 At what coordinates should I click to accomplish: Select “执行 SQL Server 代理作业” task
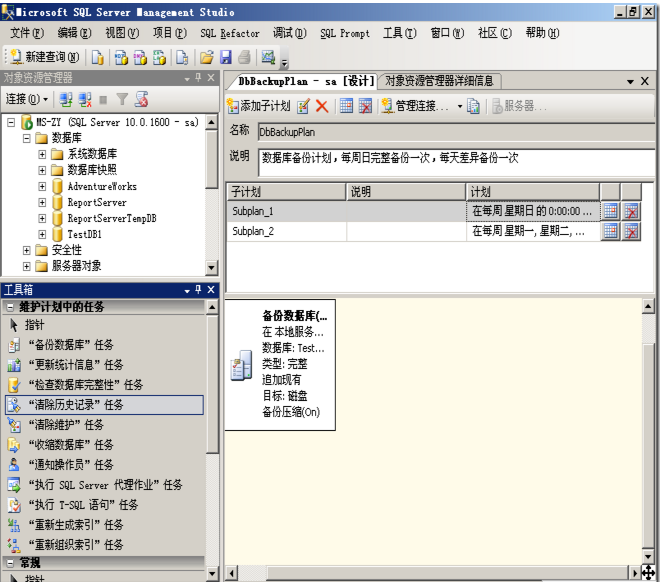104,485
